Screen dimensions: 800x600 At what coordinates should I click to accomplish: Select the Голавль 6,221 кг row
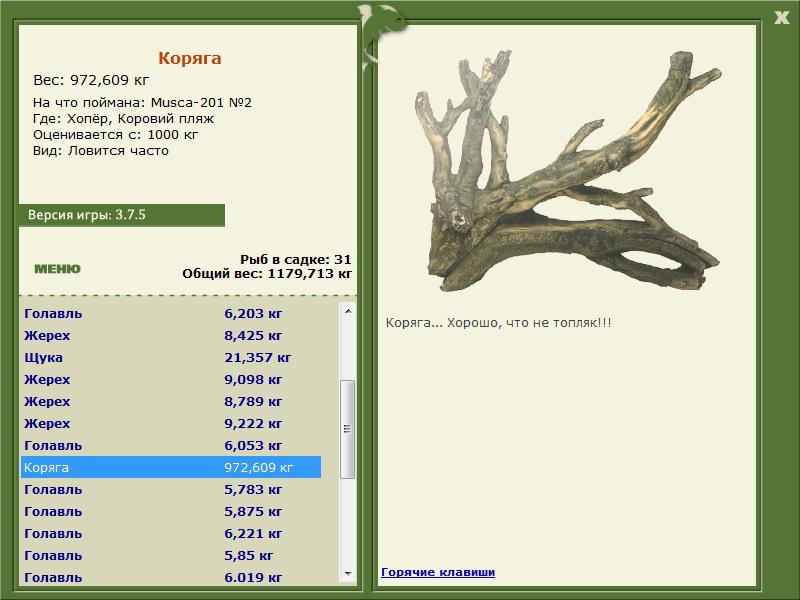tap(170, 533)
